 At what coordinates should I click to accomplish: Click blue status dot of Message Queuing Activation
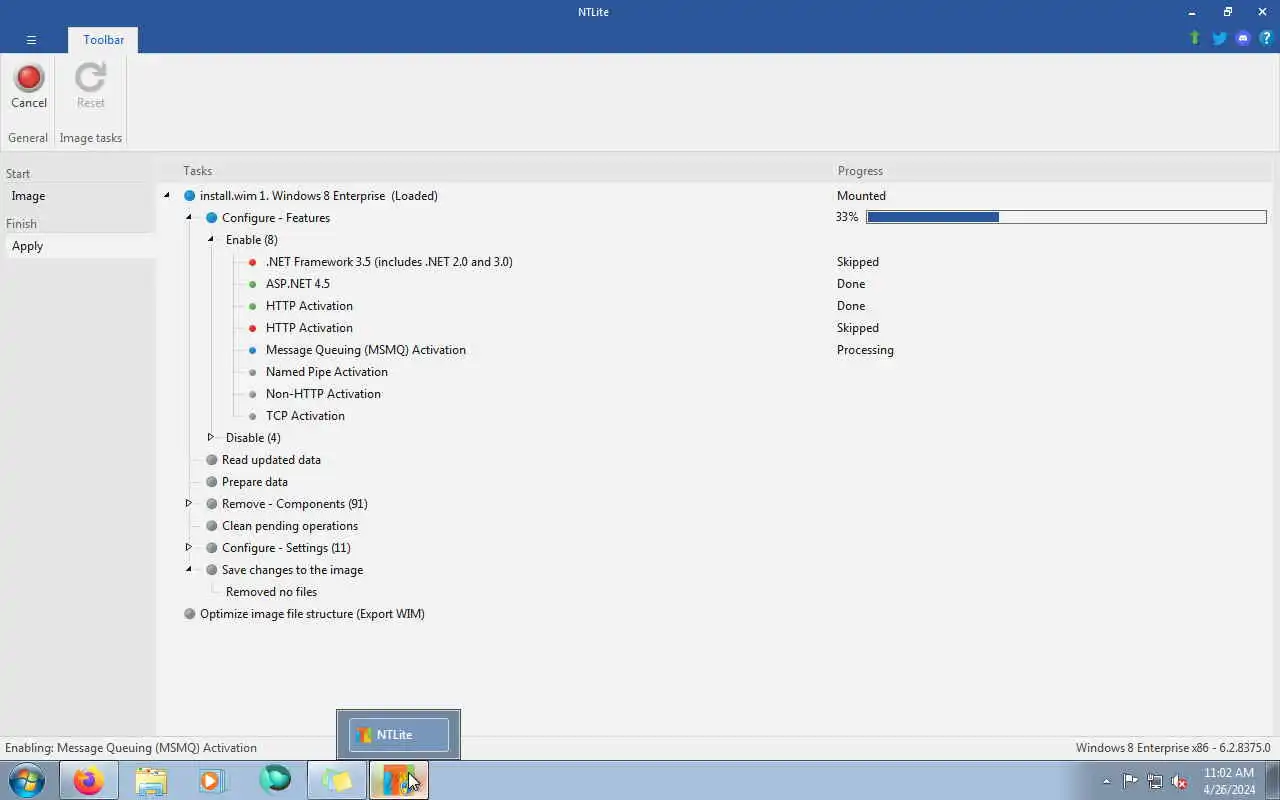[253, 350]
